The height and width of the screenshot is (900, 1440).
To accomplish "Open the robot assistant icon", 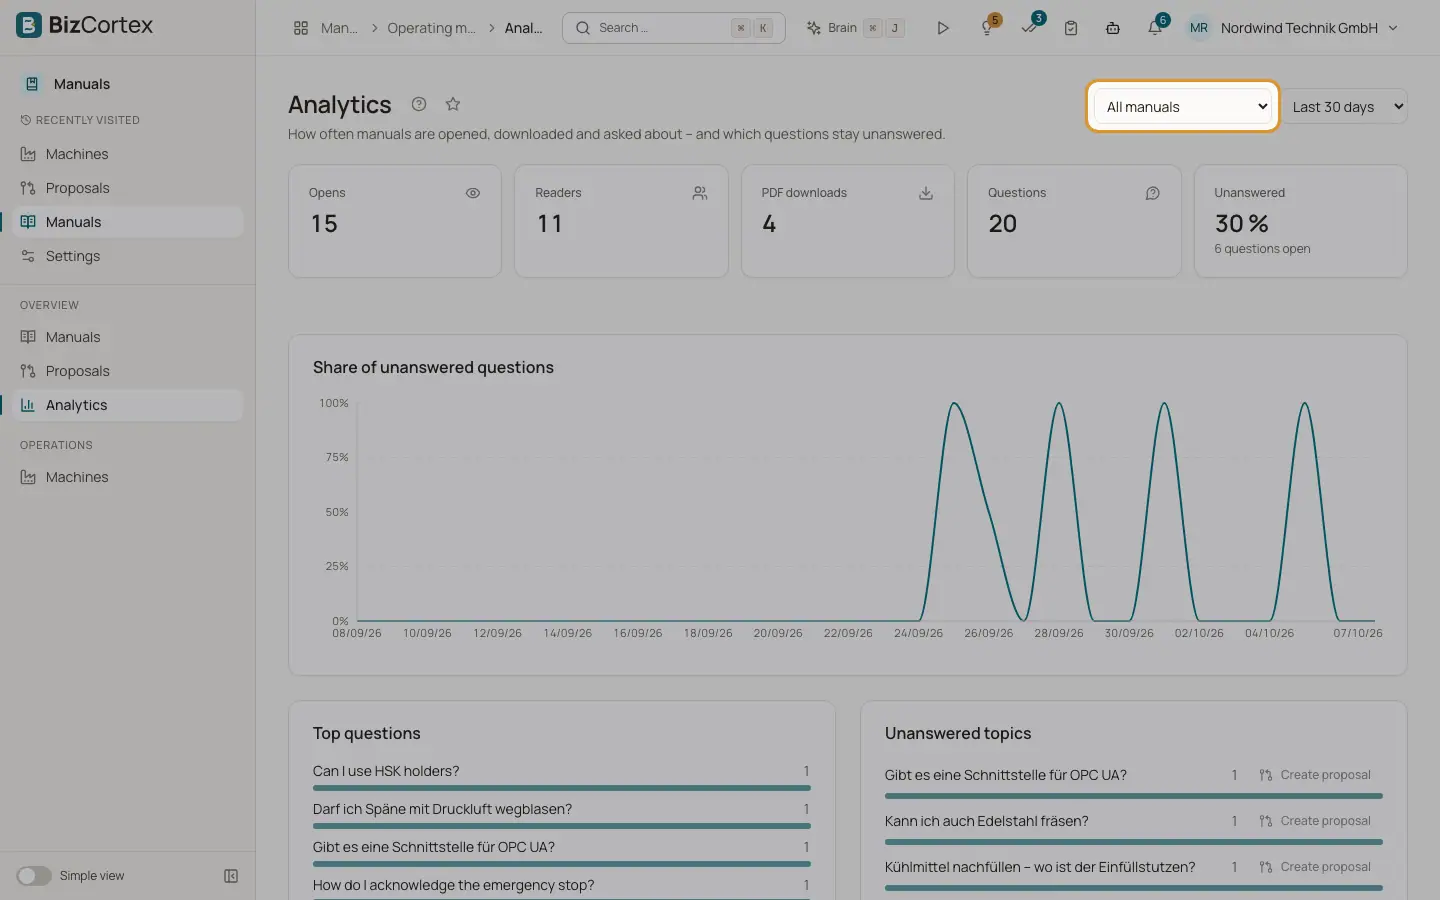I will click(1113, 28).
